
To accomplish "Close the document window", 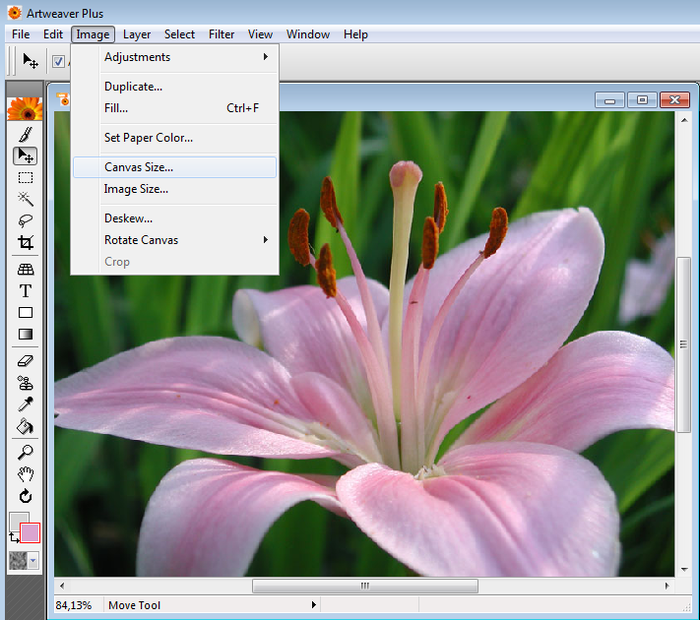I will pyautogui.click(x=675, y=100).
